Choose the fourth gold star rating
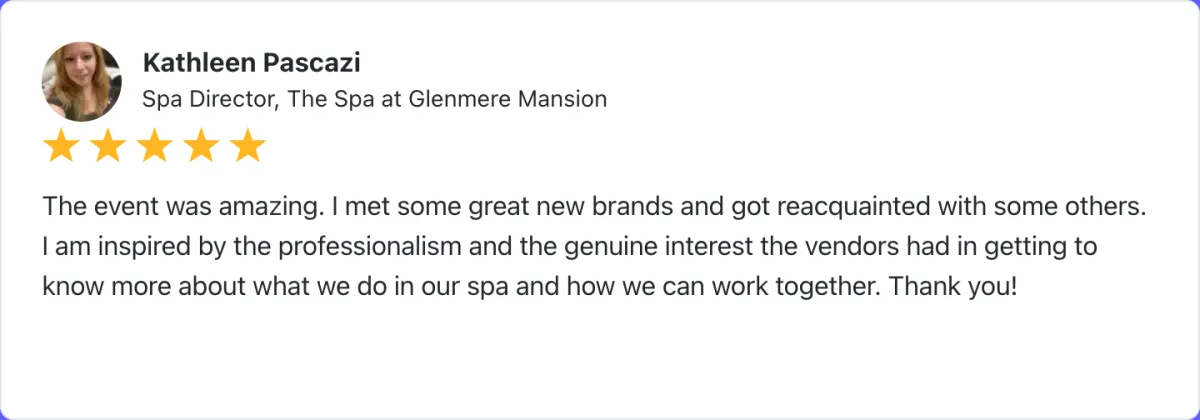 click(201, 147)
